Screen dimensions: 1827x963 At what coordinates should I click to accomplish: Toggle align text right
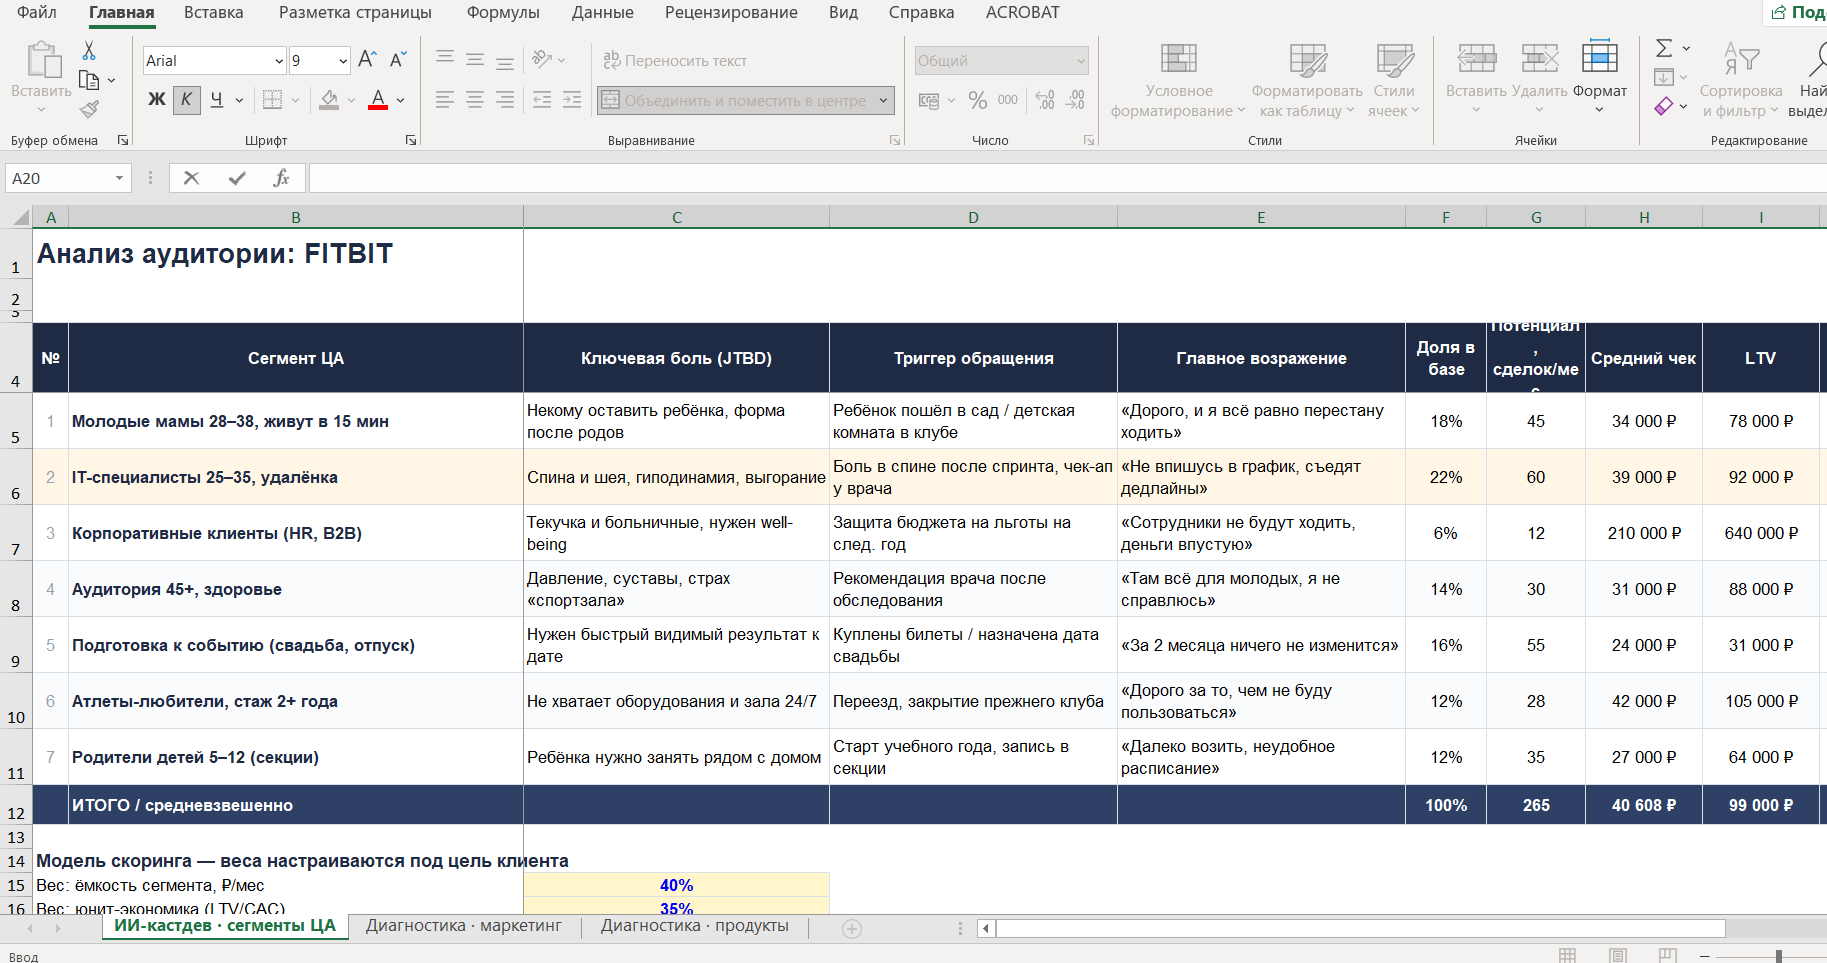[505, 100]
